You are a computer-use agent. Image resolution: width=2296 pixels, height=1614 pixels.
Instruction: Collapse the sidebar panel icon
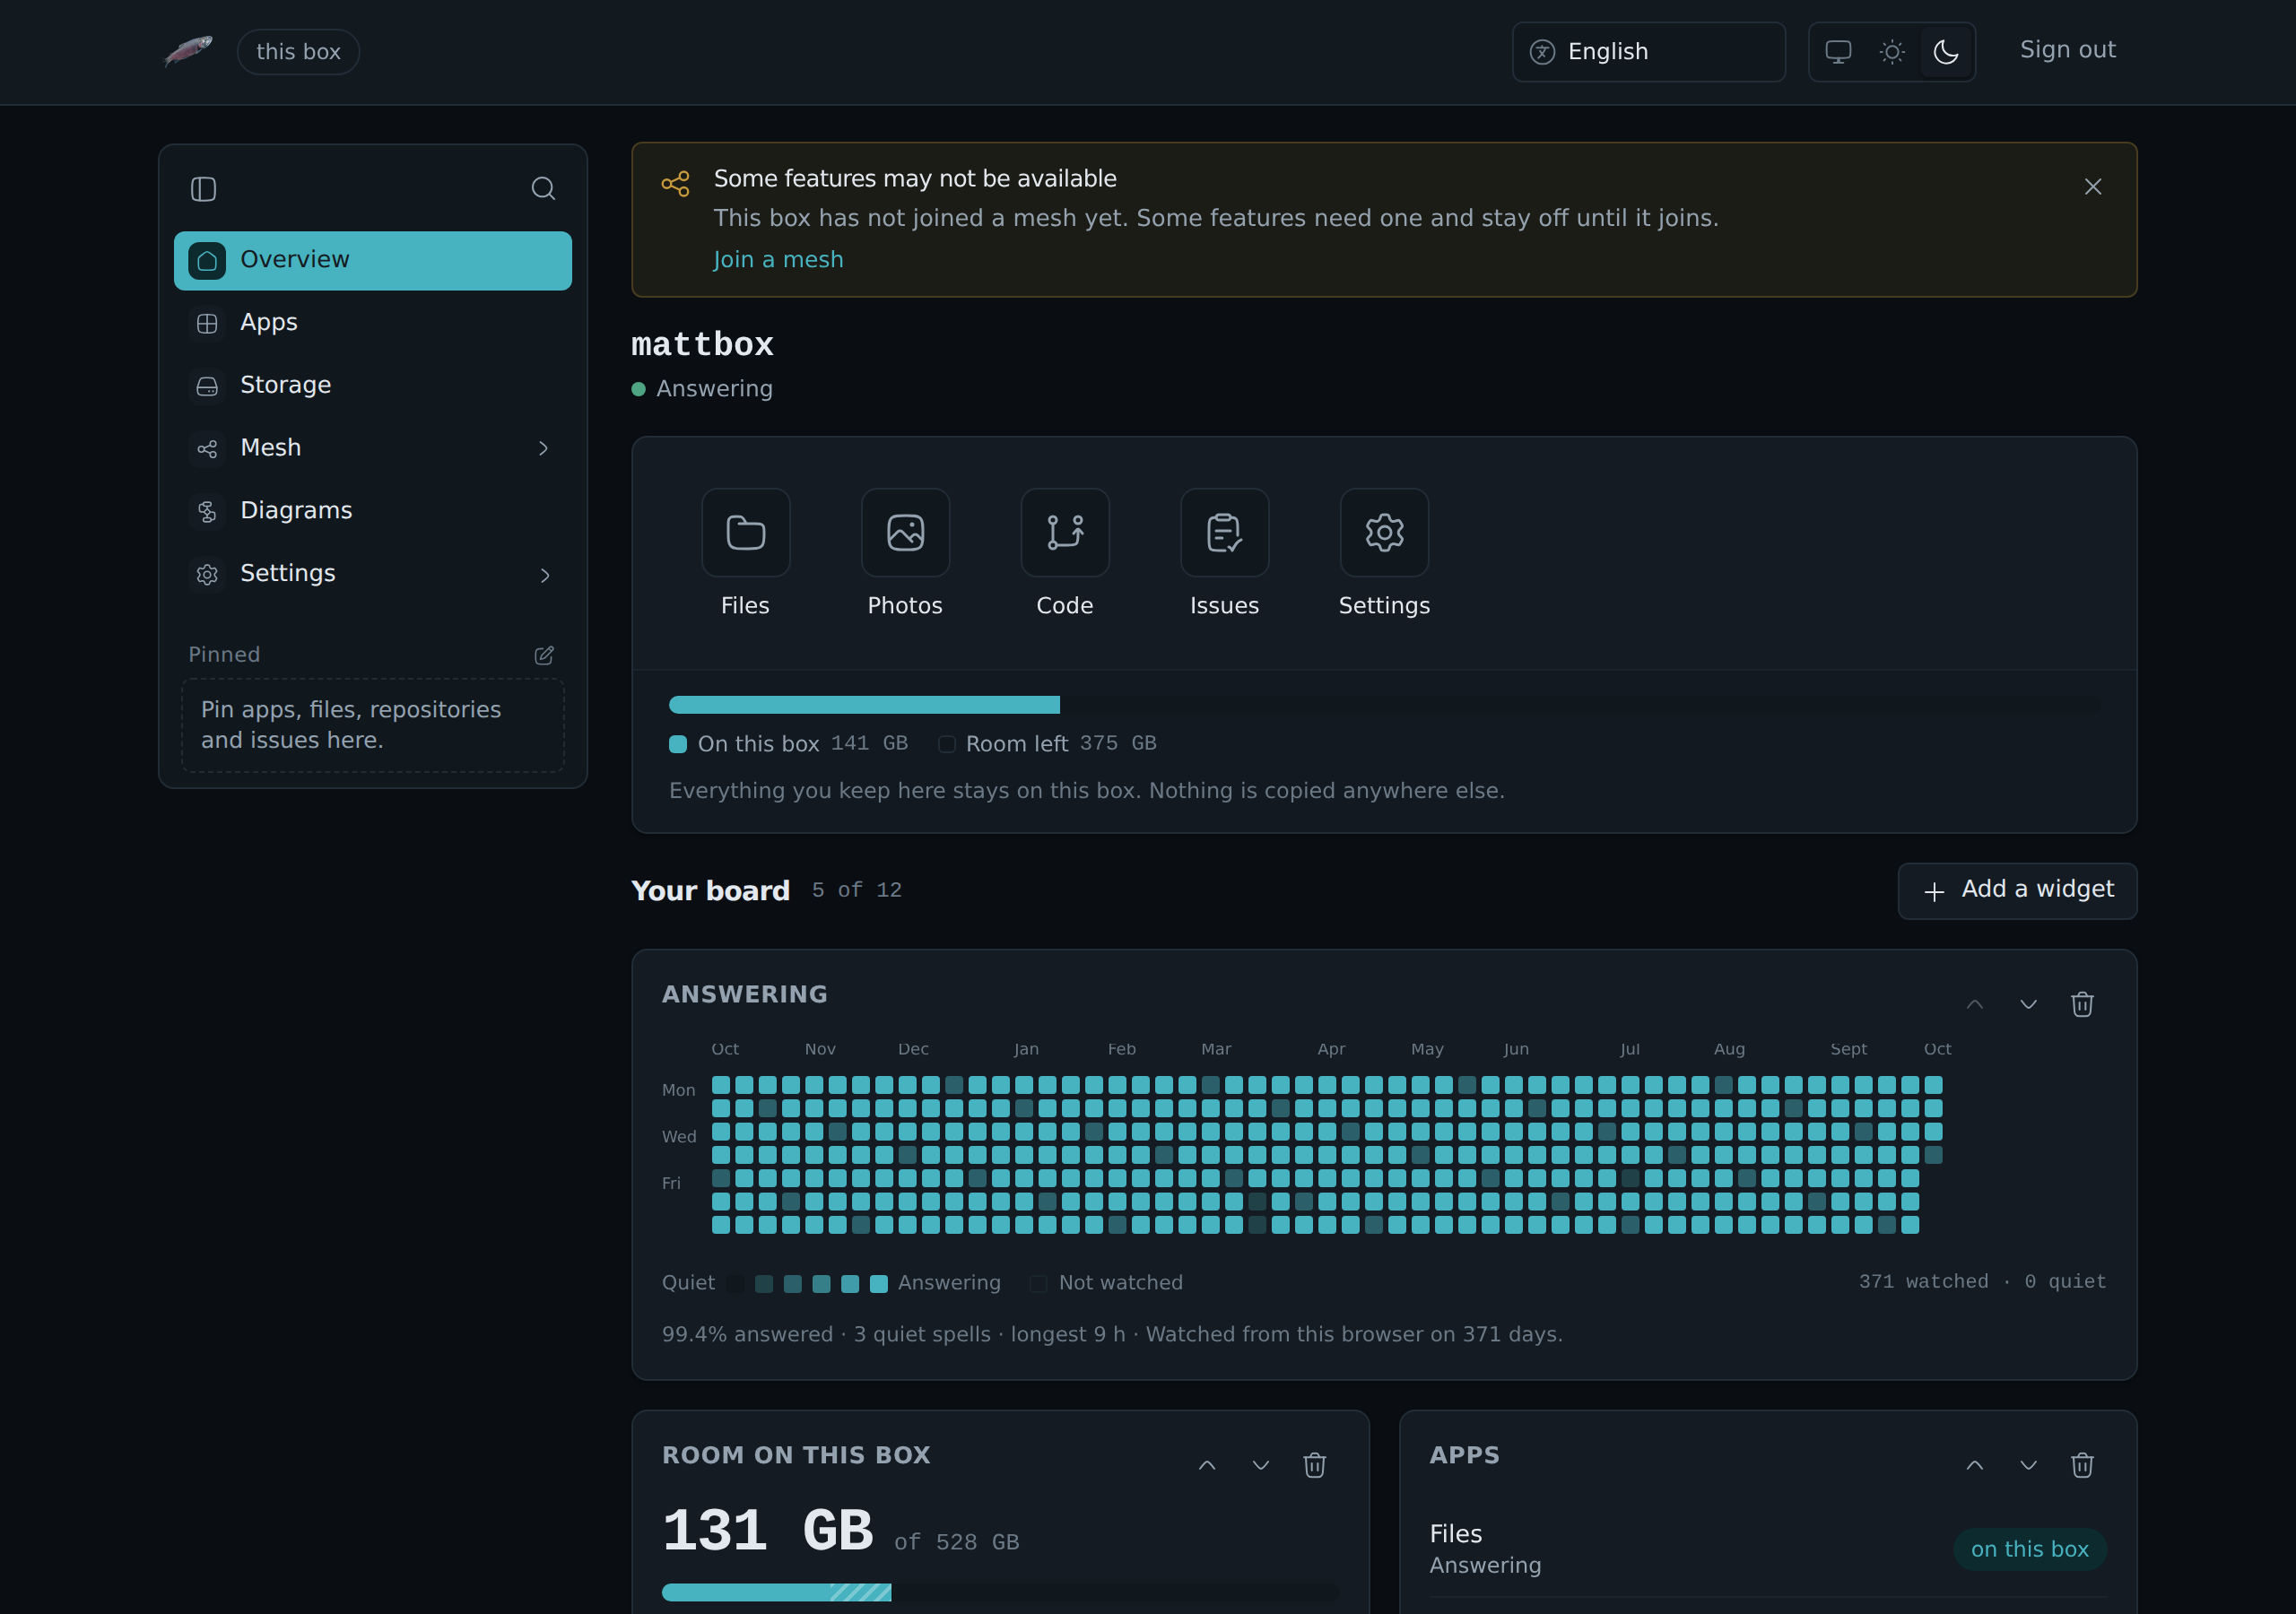[x=203, y=189]
